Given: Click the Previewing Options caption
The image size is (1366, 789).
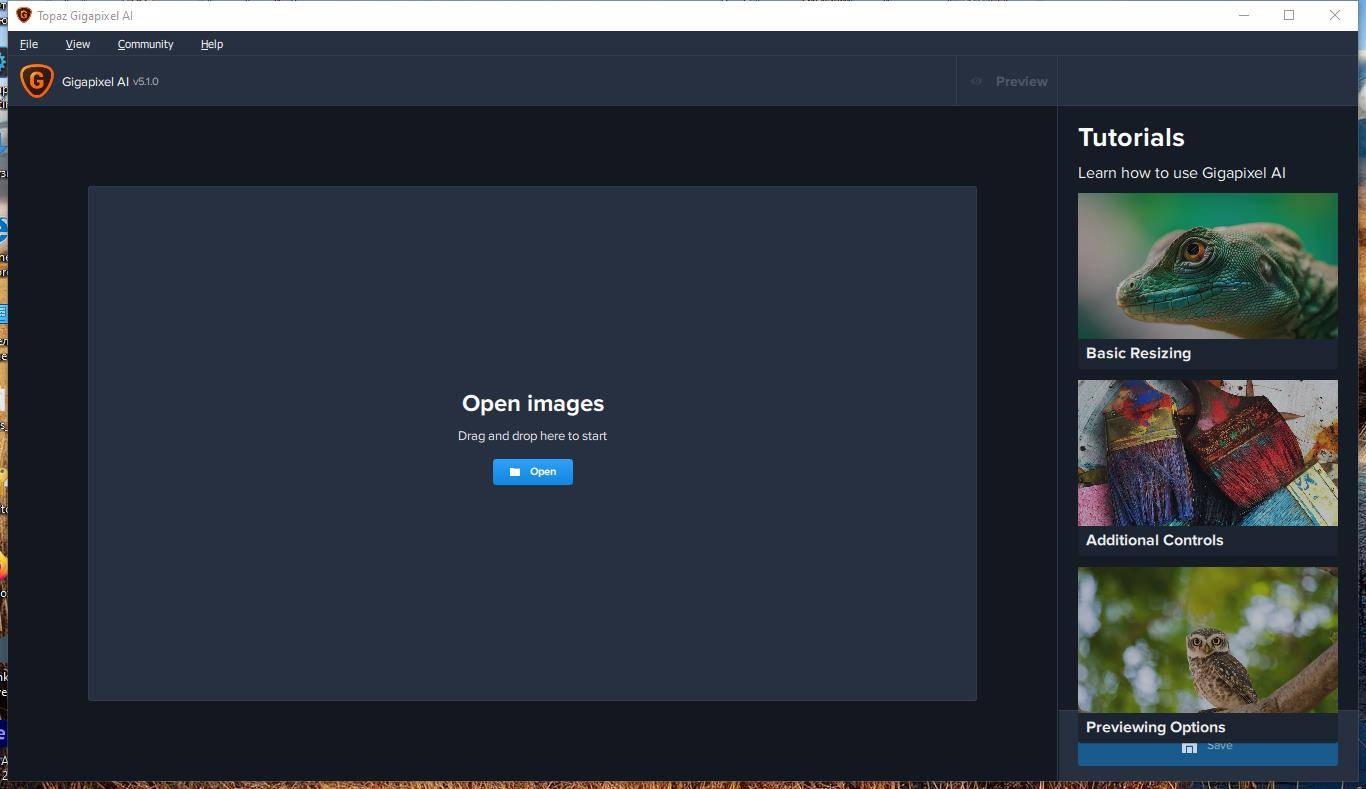Looking at the screenshot, I should (x=1155, y=727).
